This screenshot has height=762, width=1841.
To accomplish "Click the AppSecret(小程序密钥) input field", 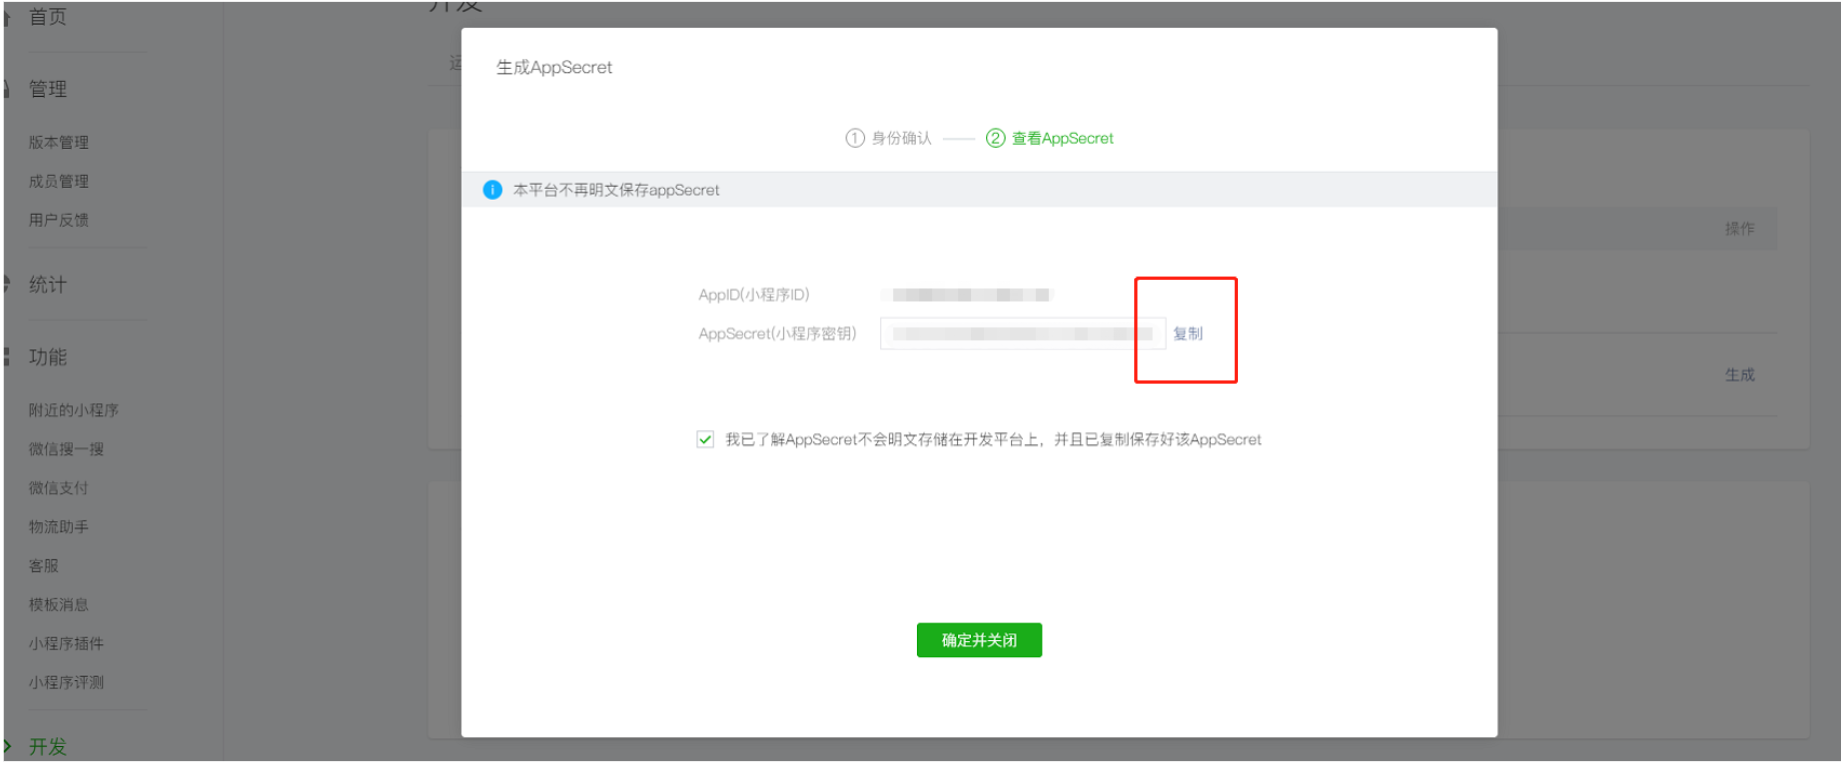I will point(1022,334).
